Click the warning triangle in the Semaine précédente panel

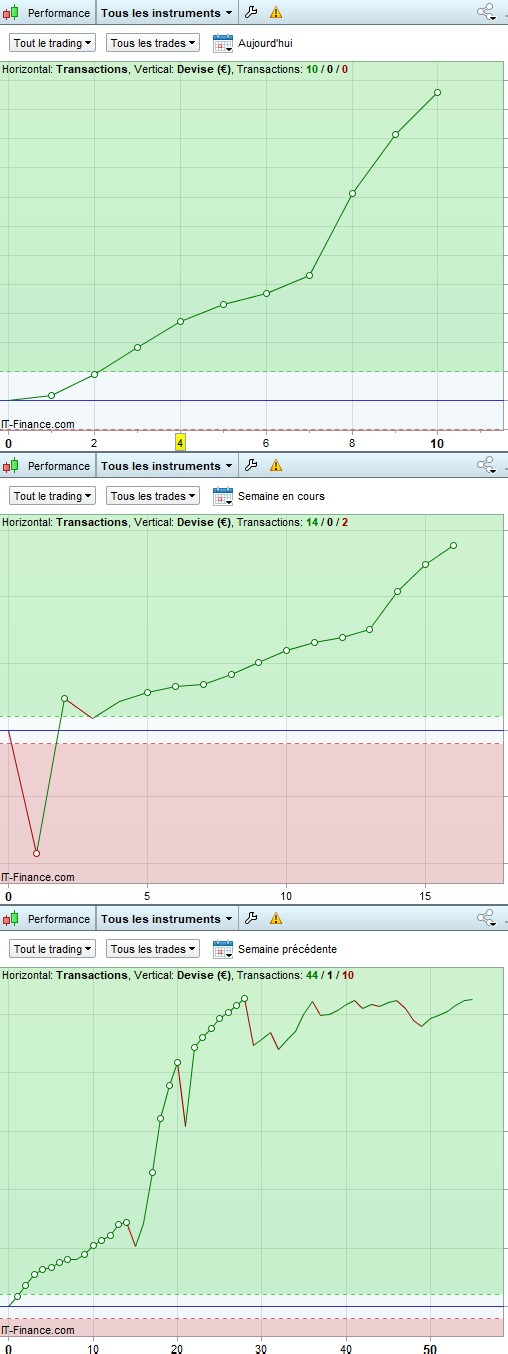(x=276, y=918)
